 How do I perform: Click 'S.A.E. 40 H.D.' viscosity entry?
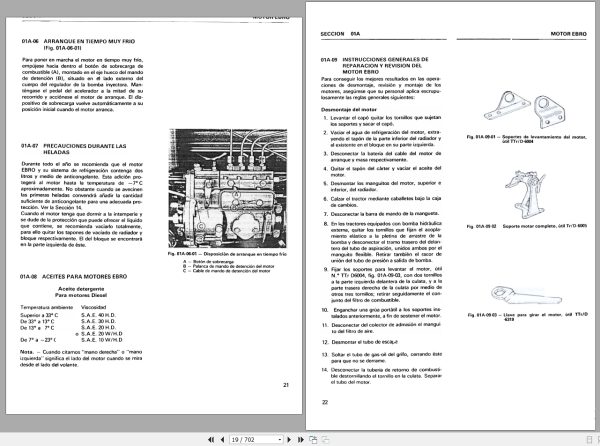tap(98, 315)
